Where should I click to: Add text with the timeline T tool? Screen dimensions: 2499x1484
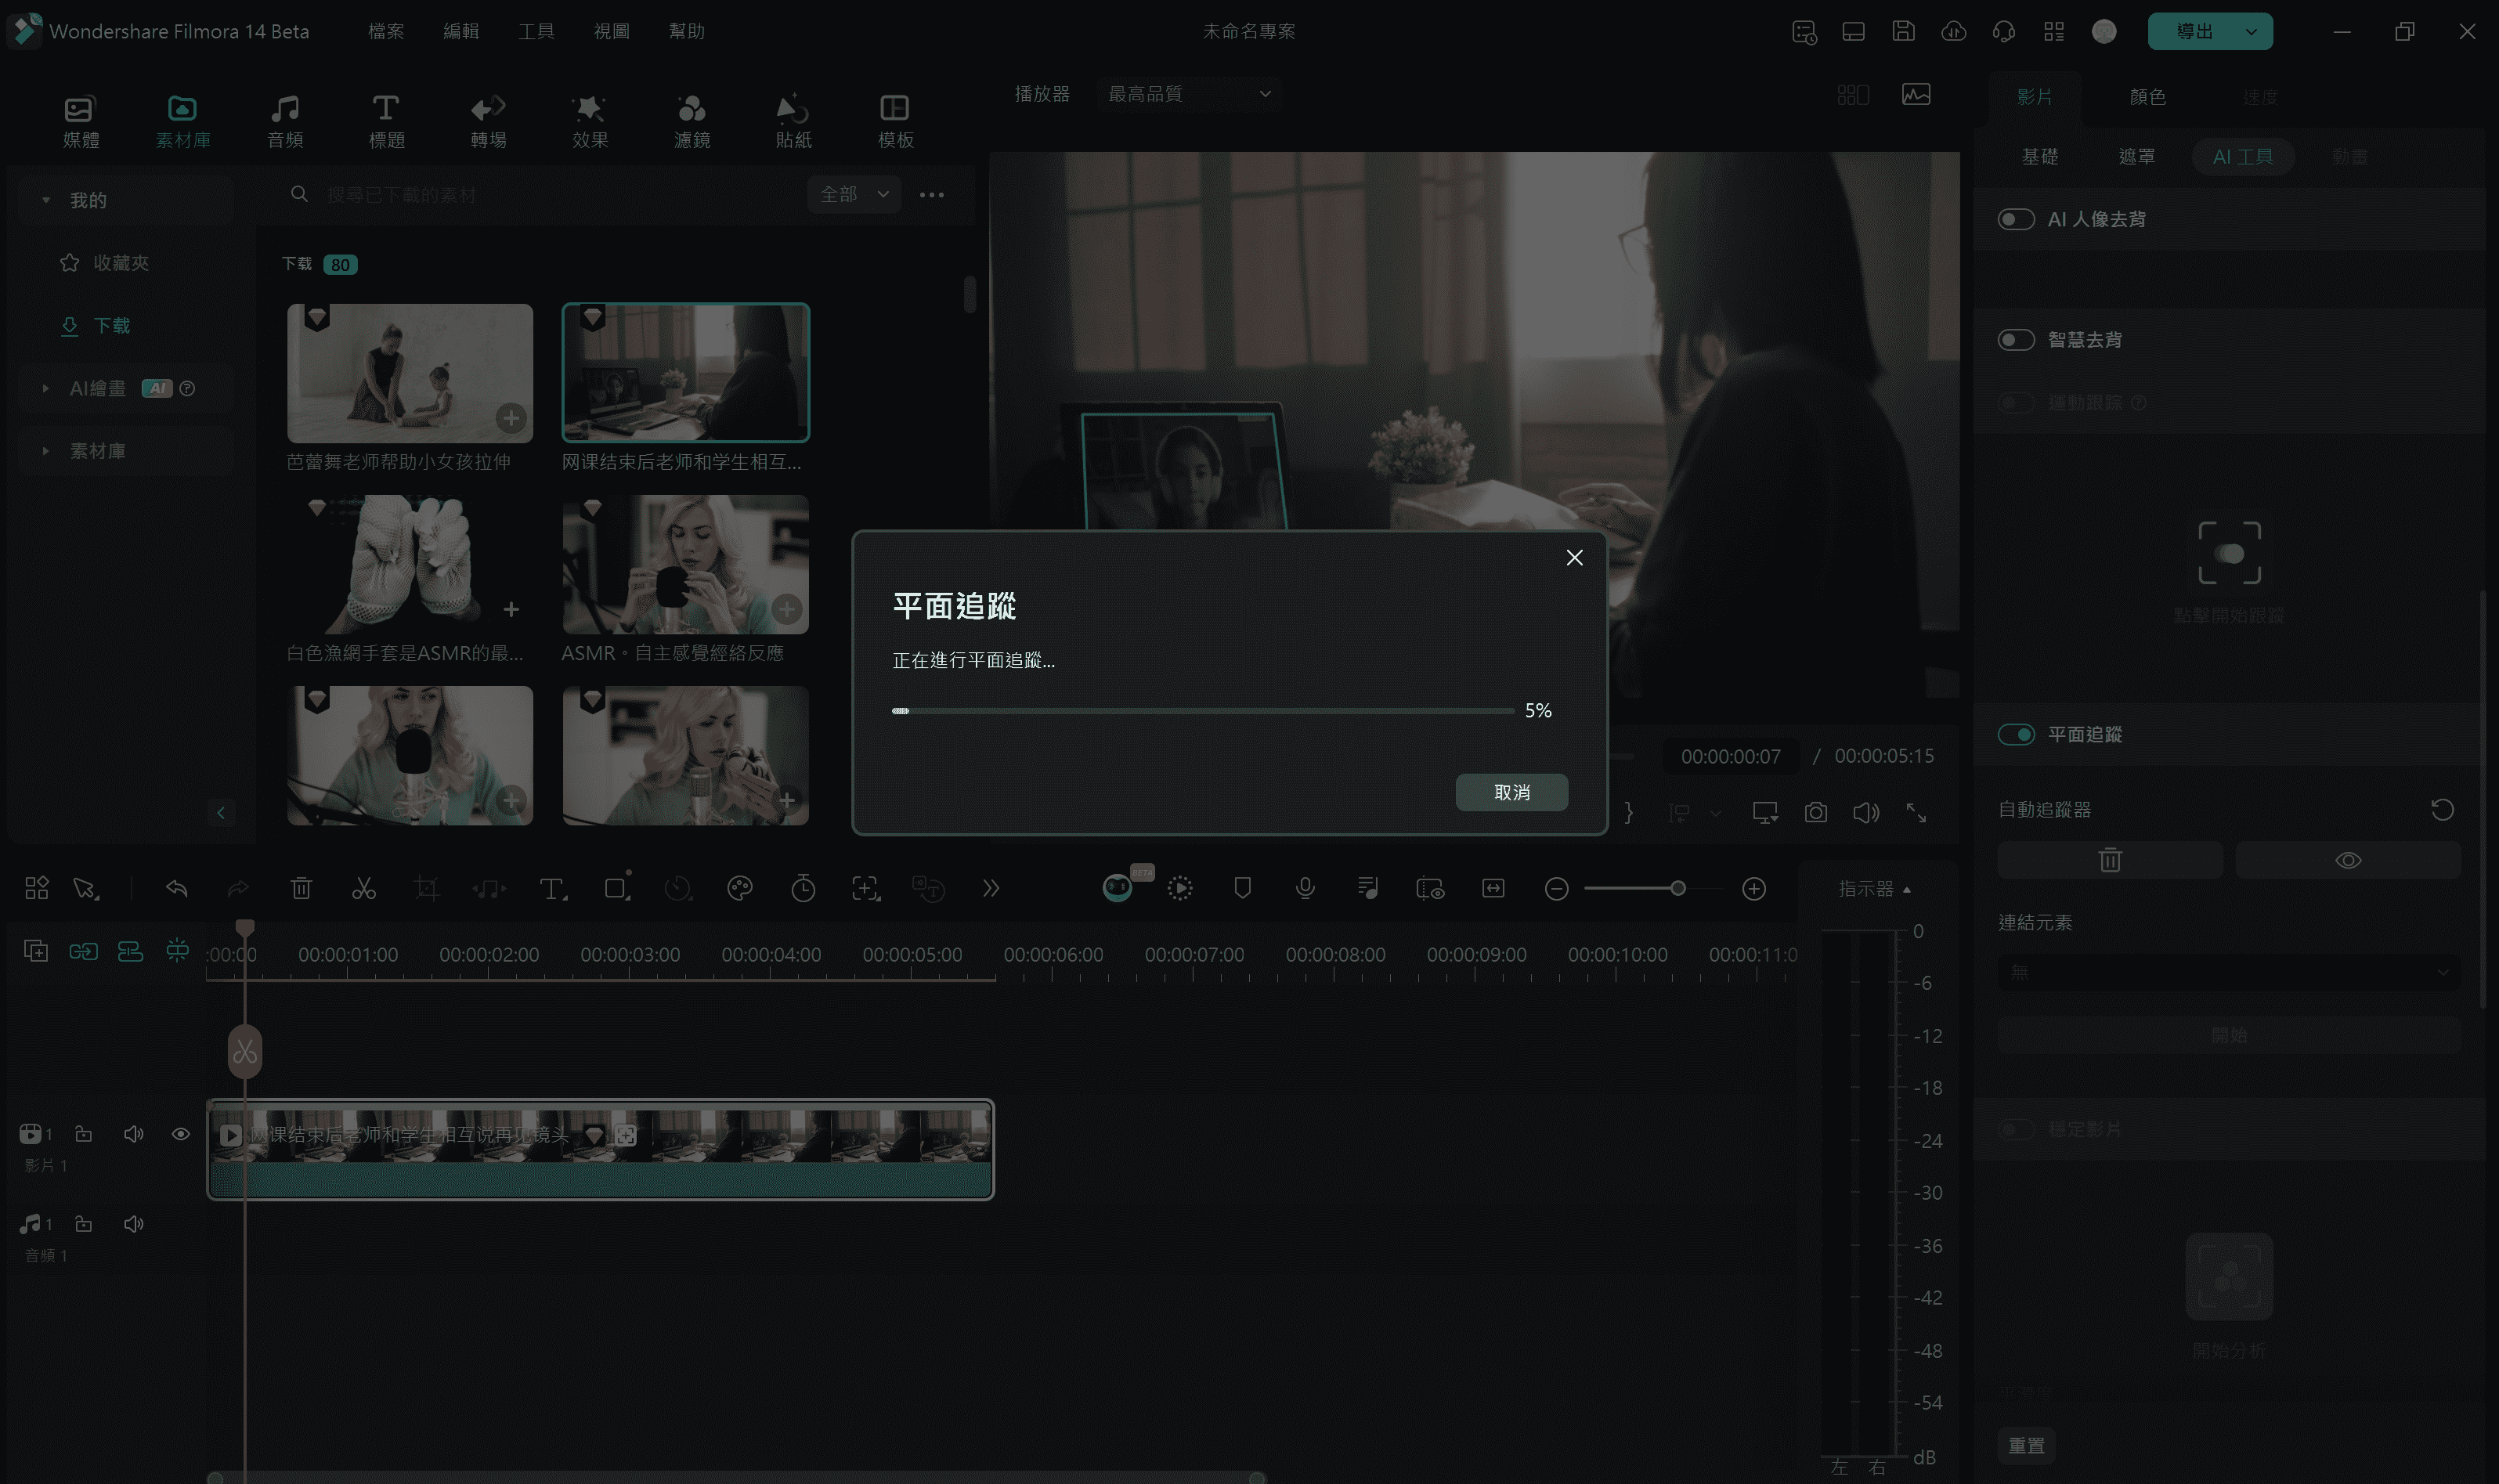(552, 888)
